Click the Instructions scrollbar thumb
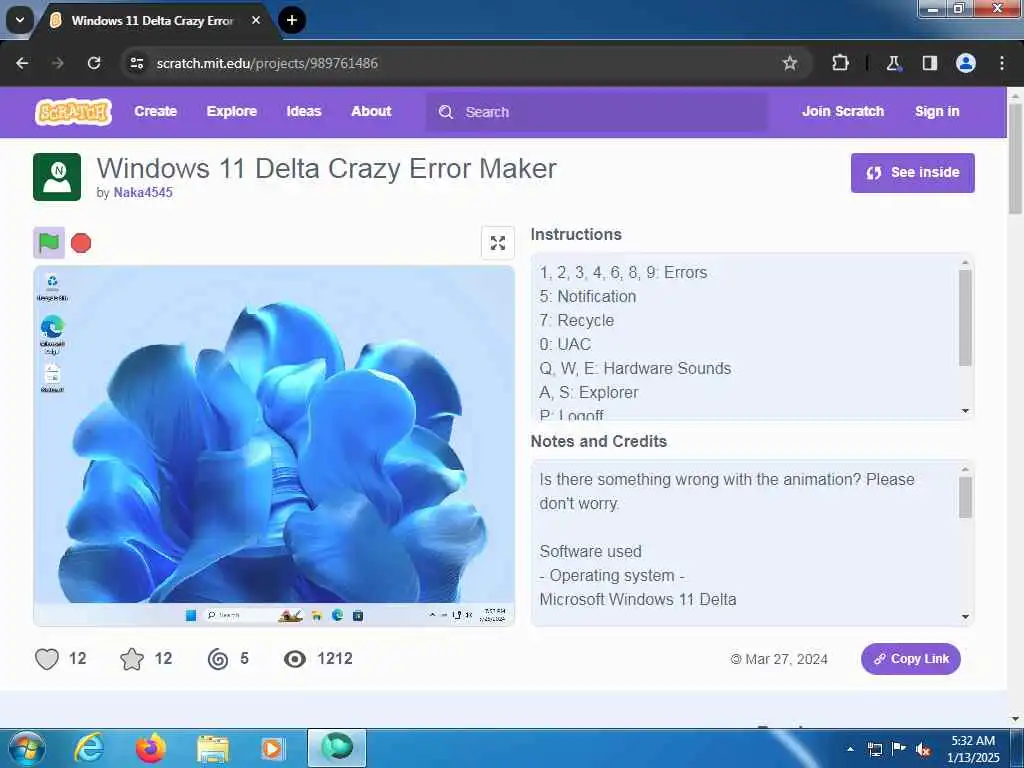The image size is (1024, 768). (965, 318)
